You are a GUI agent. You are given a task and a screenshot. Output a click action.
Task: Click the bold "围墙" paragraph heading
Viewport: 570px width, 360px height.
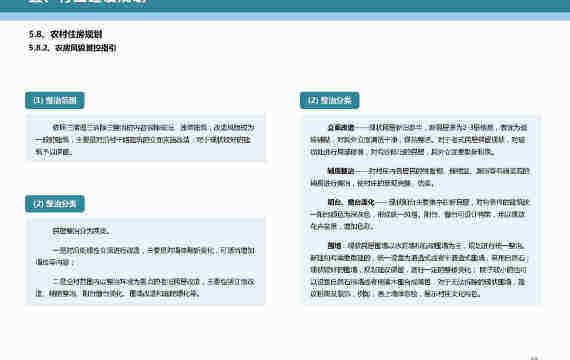click(334, 245)
